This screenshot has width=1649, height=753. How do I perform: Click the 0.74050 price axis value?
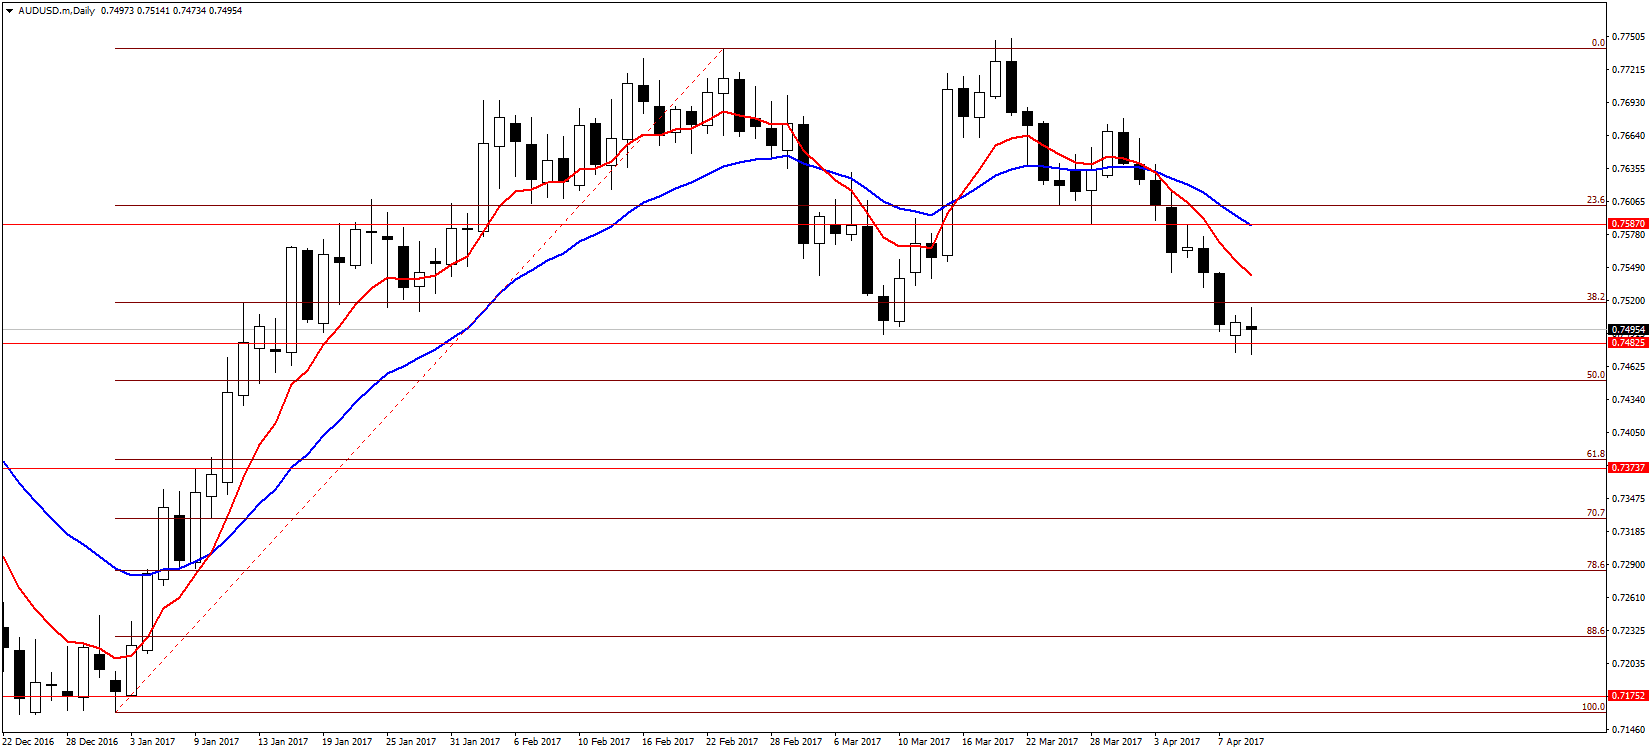click(1629, 433)
